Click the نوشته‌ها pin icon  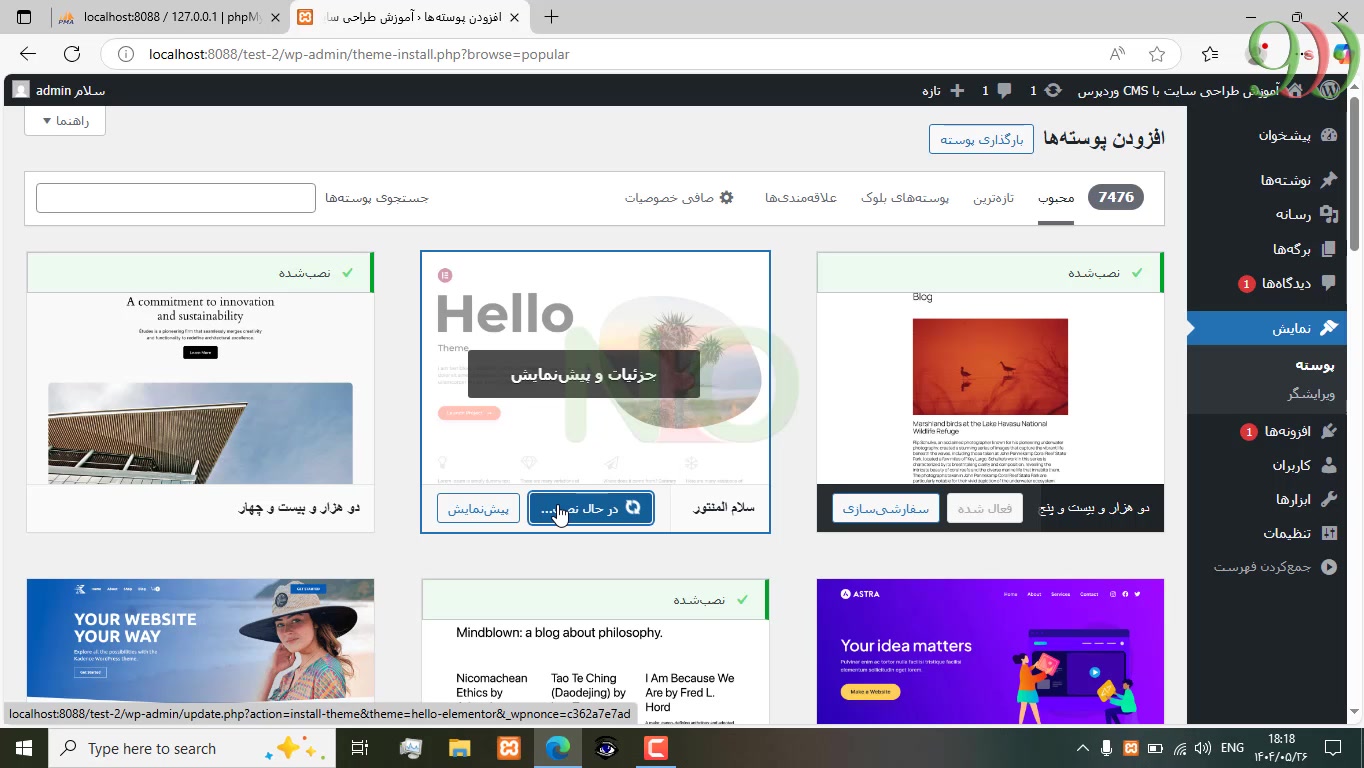pyautogui.click(x=1329, y=180)
